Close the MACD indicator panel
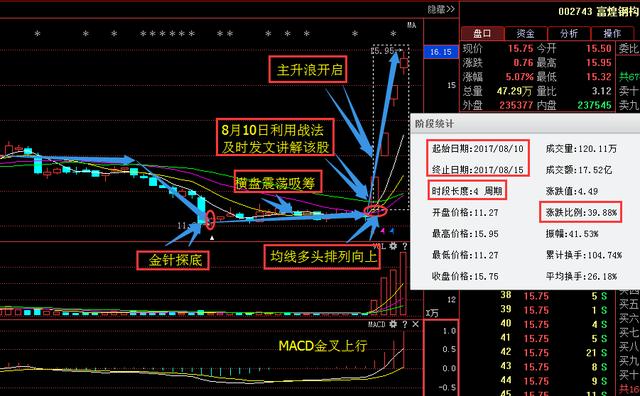640x396 pixels. tap(416, 324)
